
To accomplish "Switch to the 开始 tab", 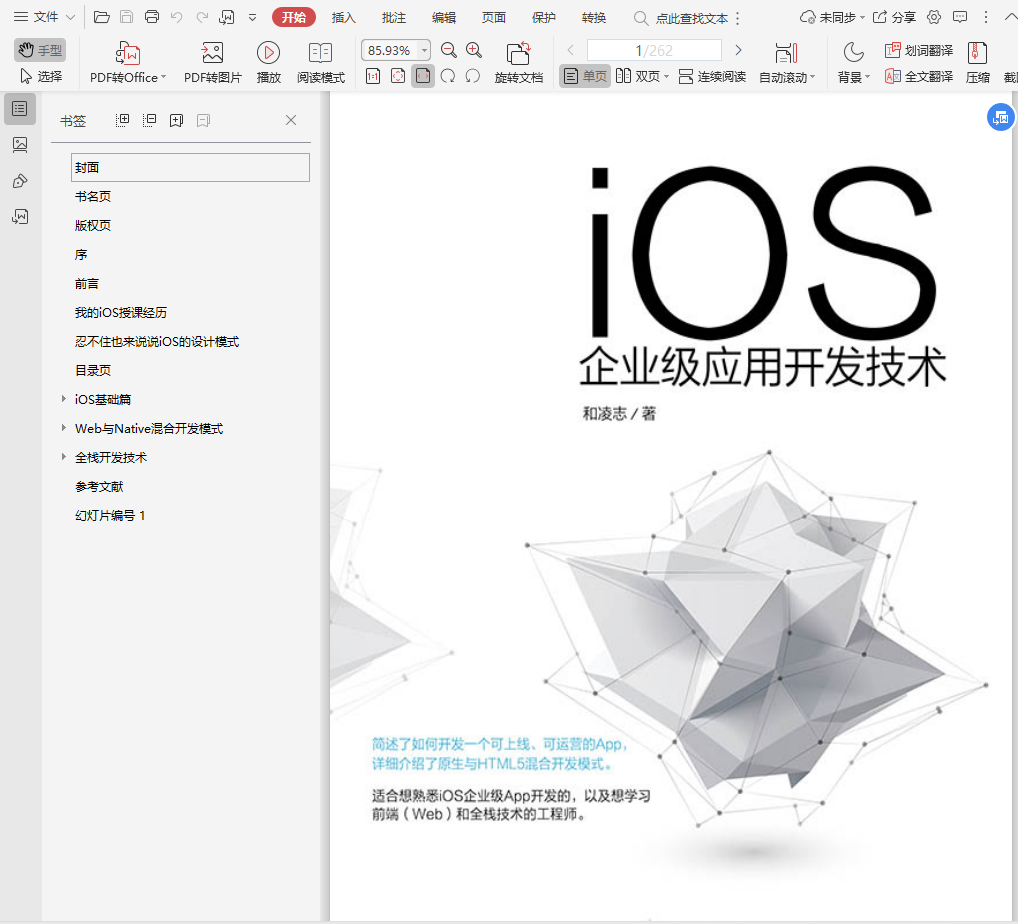I will pyautogui.click(x=293, y=17).
